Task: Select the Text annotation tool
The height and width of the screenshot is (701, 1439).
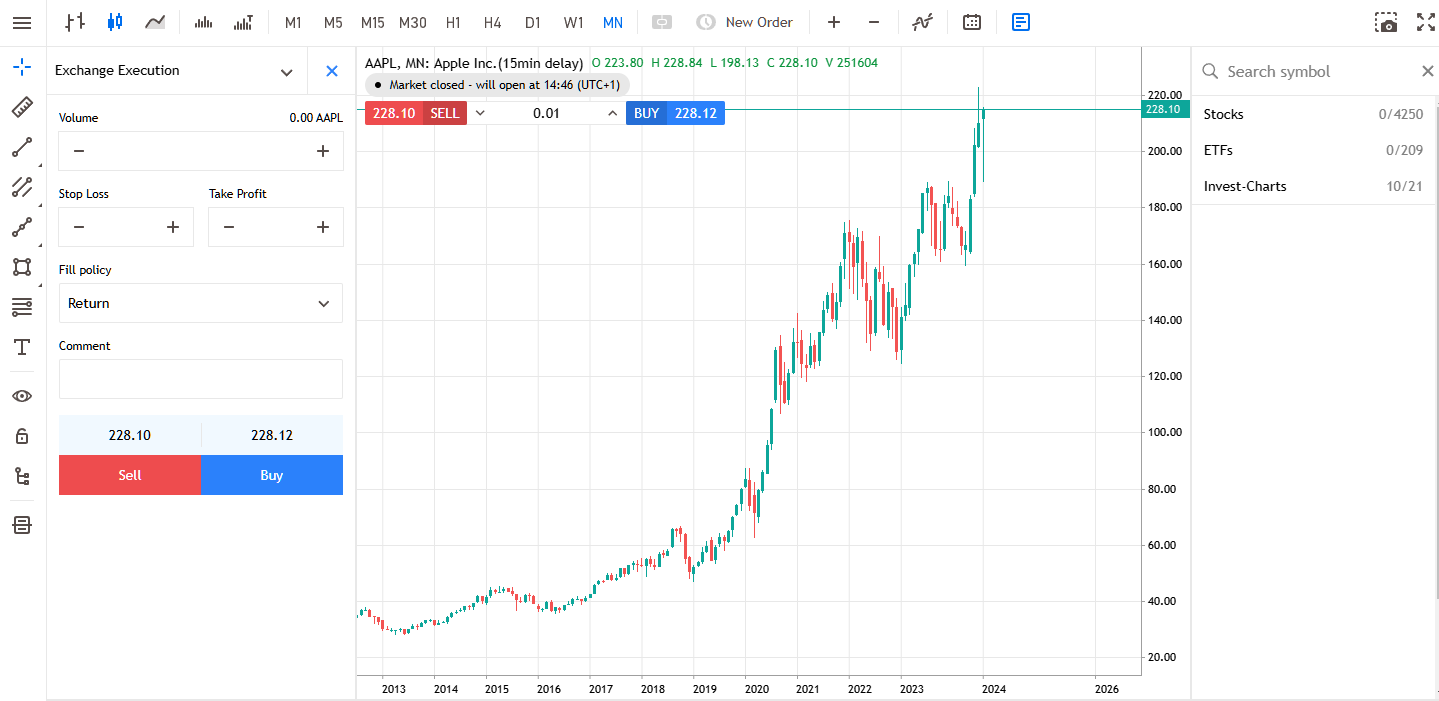Action: point(22,347)
